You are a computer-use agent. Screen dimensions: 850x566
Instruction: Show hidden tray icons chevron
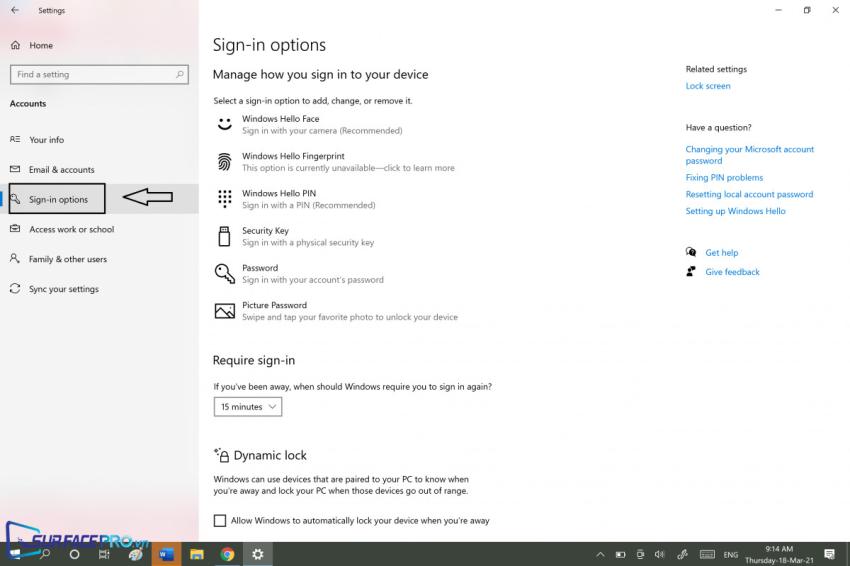[x=600, y=554]
